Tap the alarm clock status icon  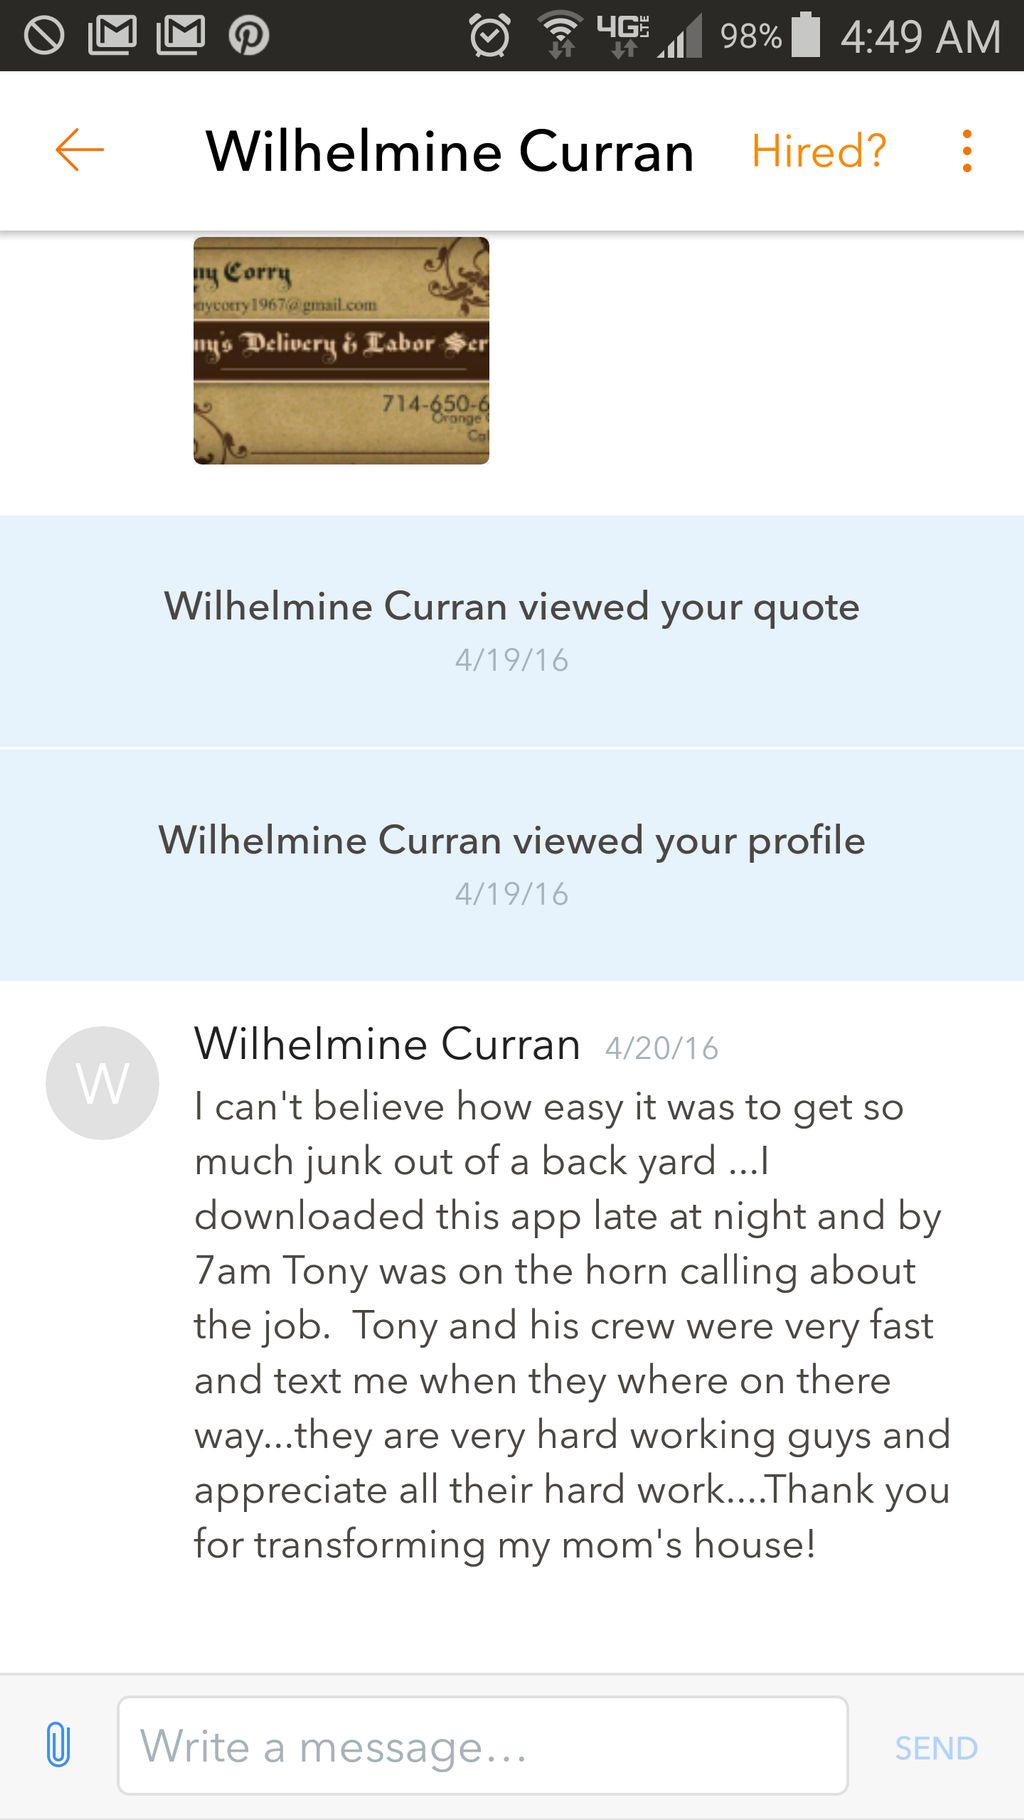click(x=490, y=36)
